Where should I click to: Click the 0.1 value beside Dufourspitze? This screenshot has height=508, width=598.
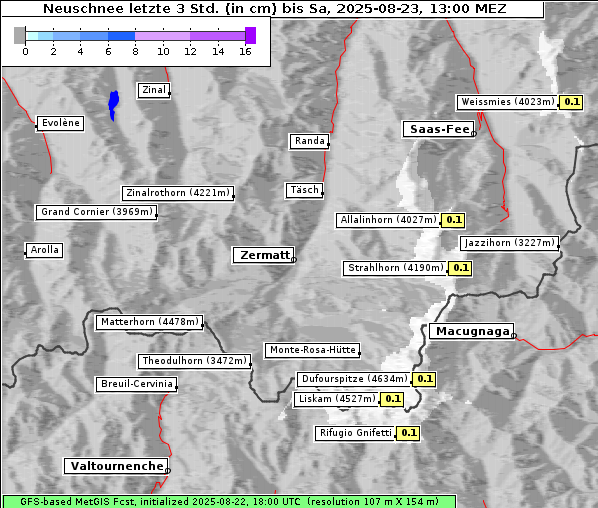(x=424, y=379)
